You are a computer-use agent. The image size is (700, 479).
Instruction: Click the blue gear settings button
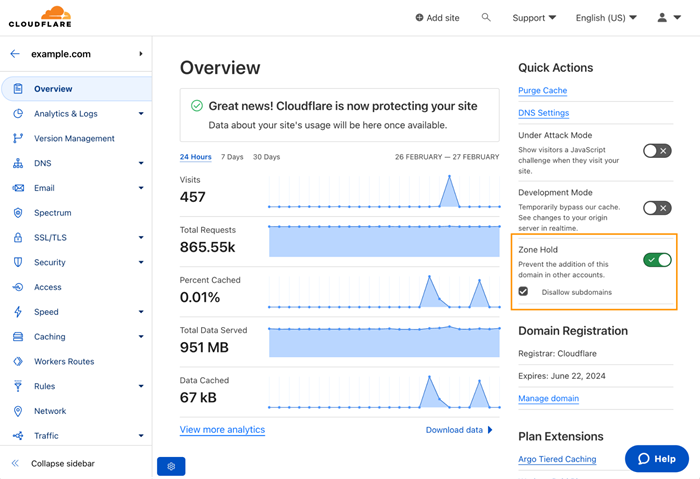click(x=171, y=466)
